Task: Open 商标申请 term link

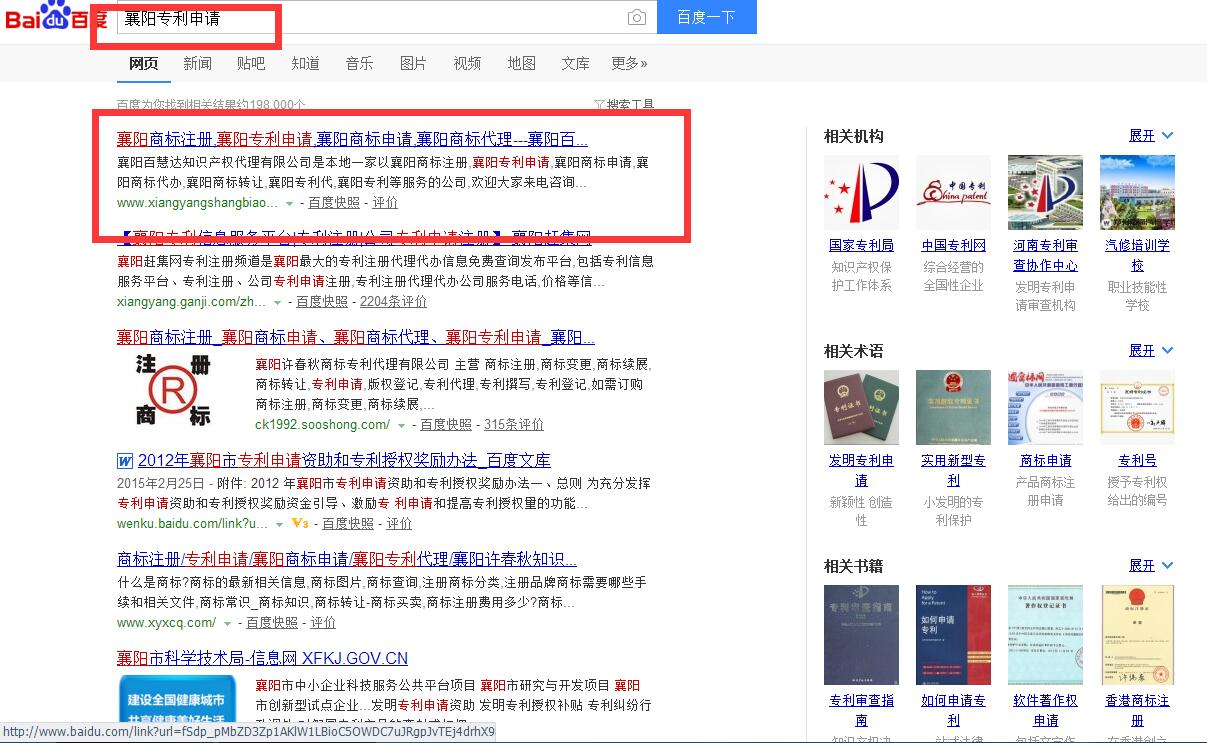Action: [1045, 460]
